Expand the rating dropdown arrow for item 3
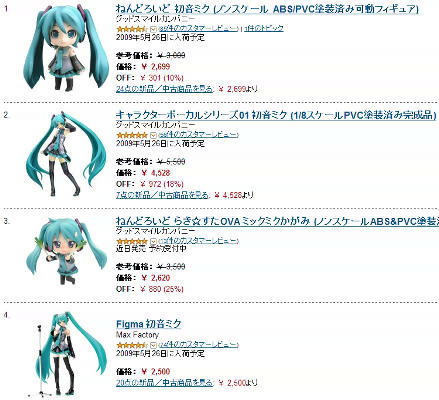Image resolution: width=439 pixels, height=400 pixels. pos(153,241)
